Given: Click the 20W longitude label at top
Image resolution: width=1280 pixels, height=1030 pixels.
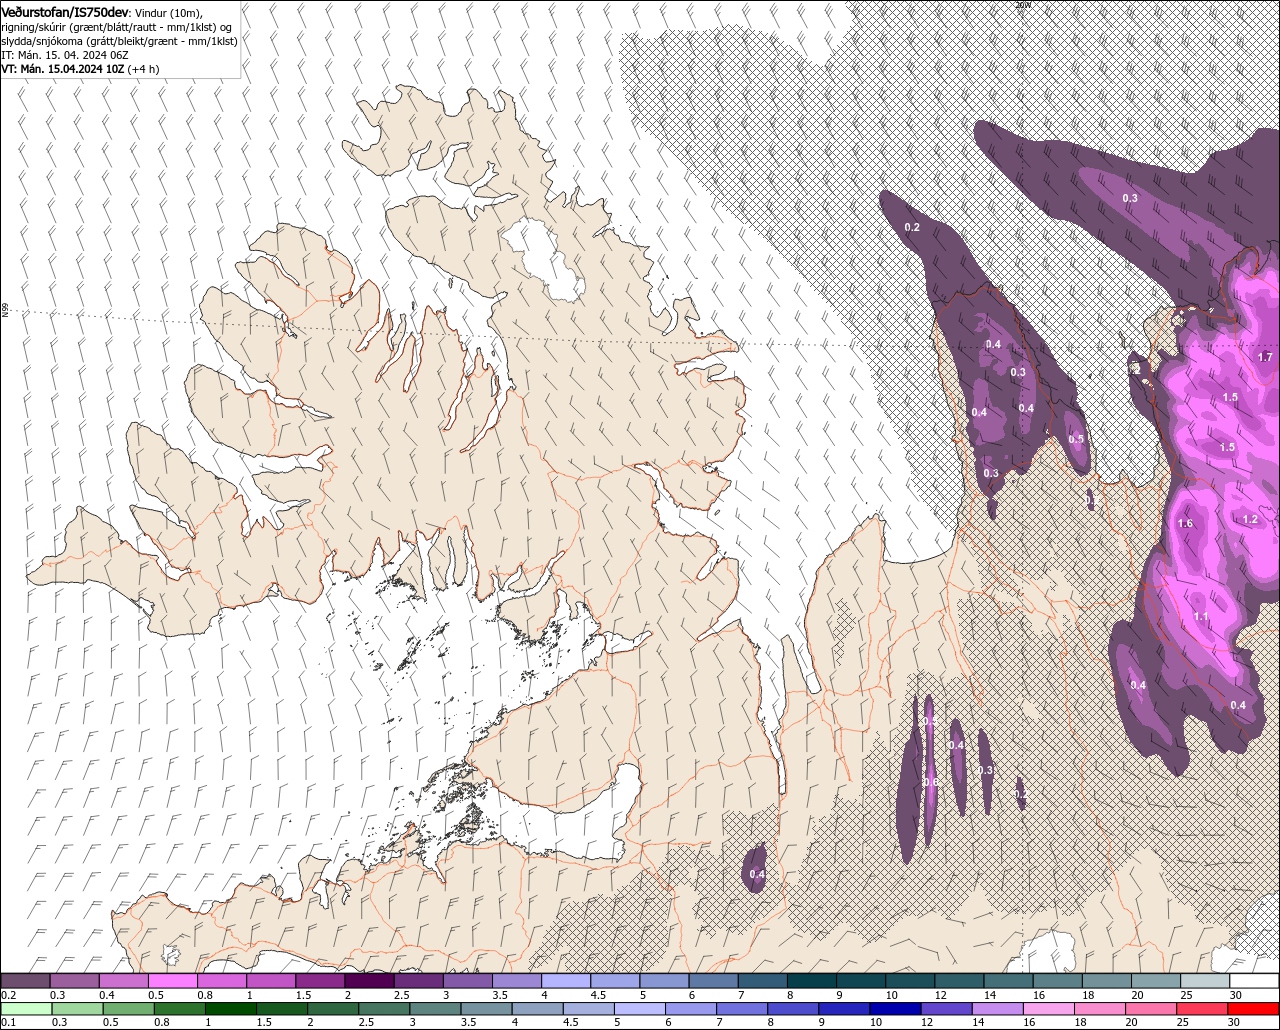Looking at the screenshot, I should 1022,5.
